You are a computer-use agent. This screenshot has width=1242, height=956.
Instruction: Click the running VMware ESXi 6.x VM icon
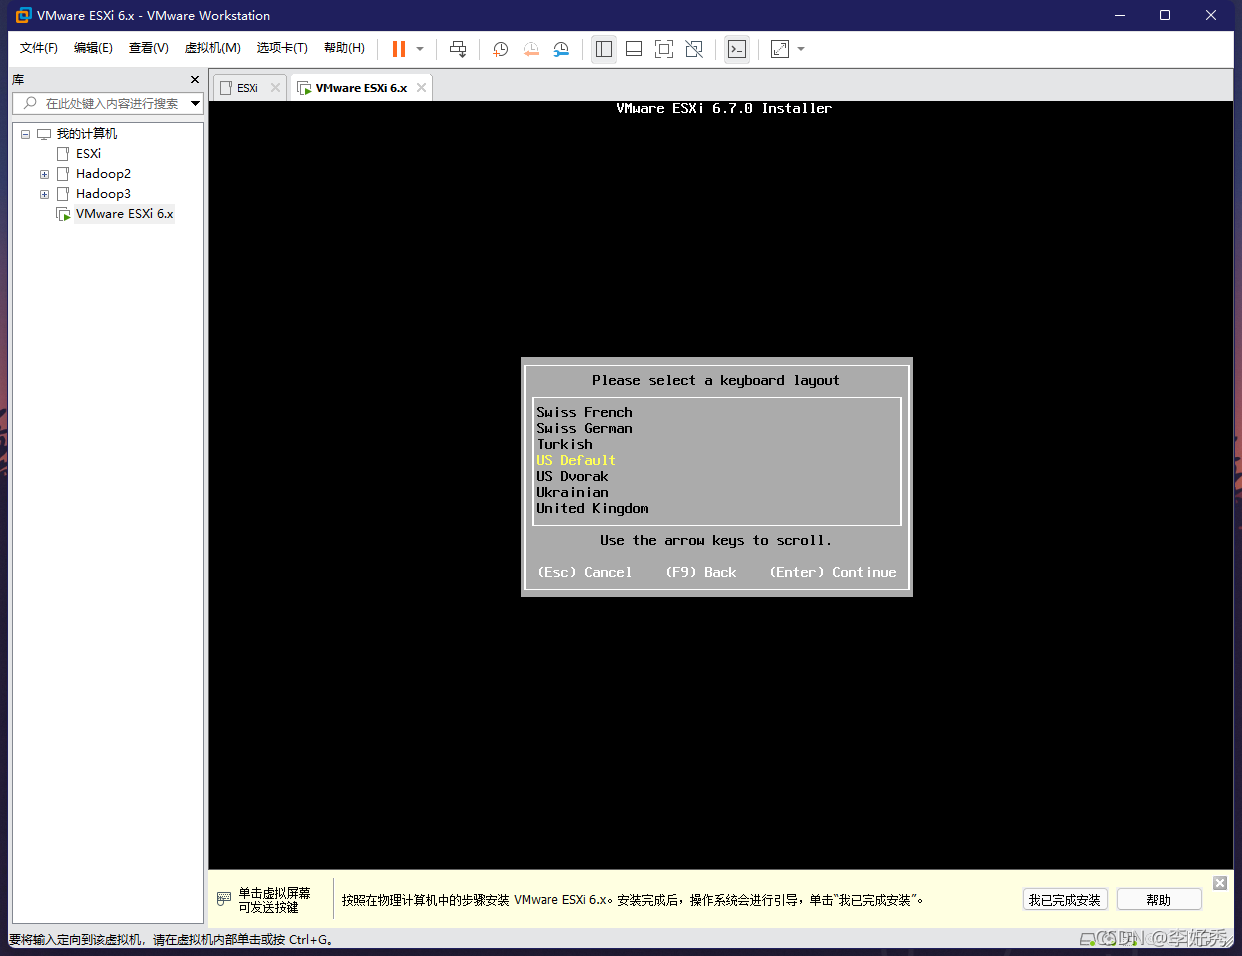point(63,214)
